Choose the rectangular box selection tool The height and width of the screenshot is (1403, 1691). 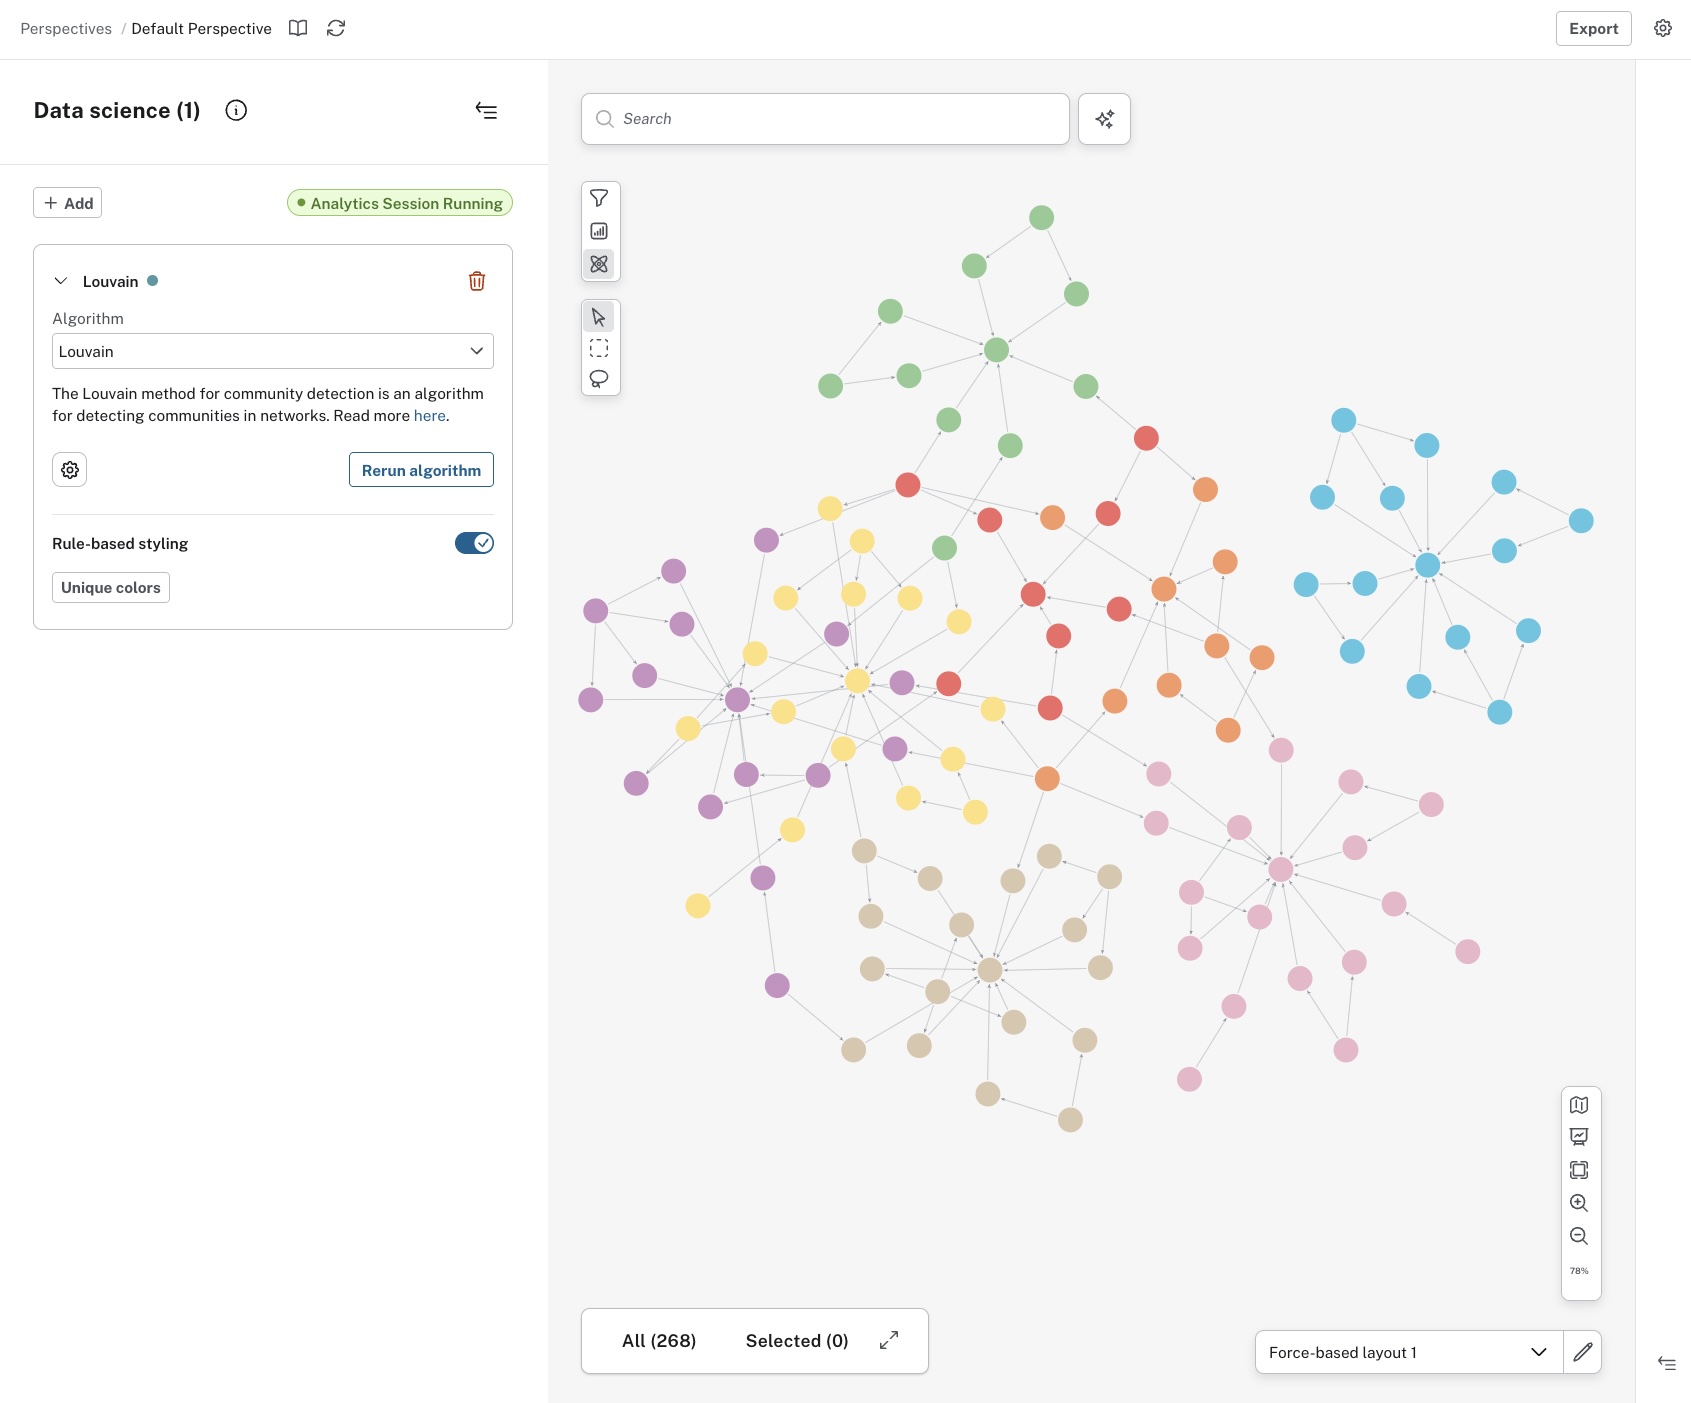(x=599, y=348)
